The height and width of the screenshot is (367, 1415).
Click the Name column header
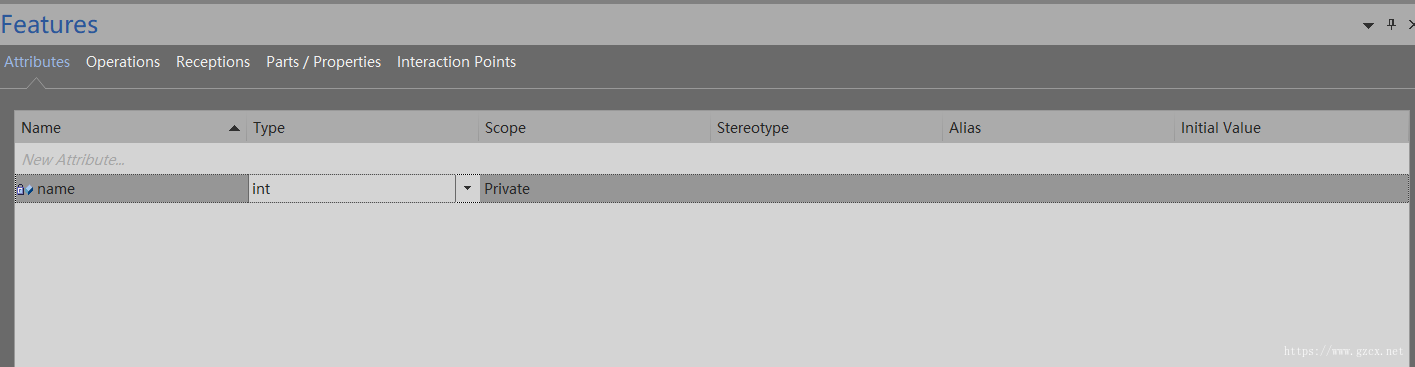tap(131, 128)
